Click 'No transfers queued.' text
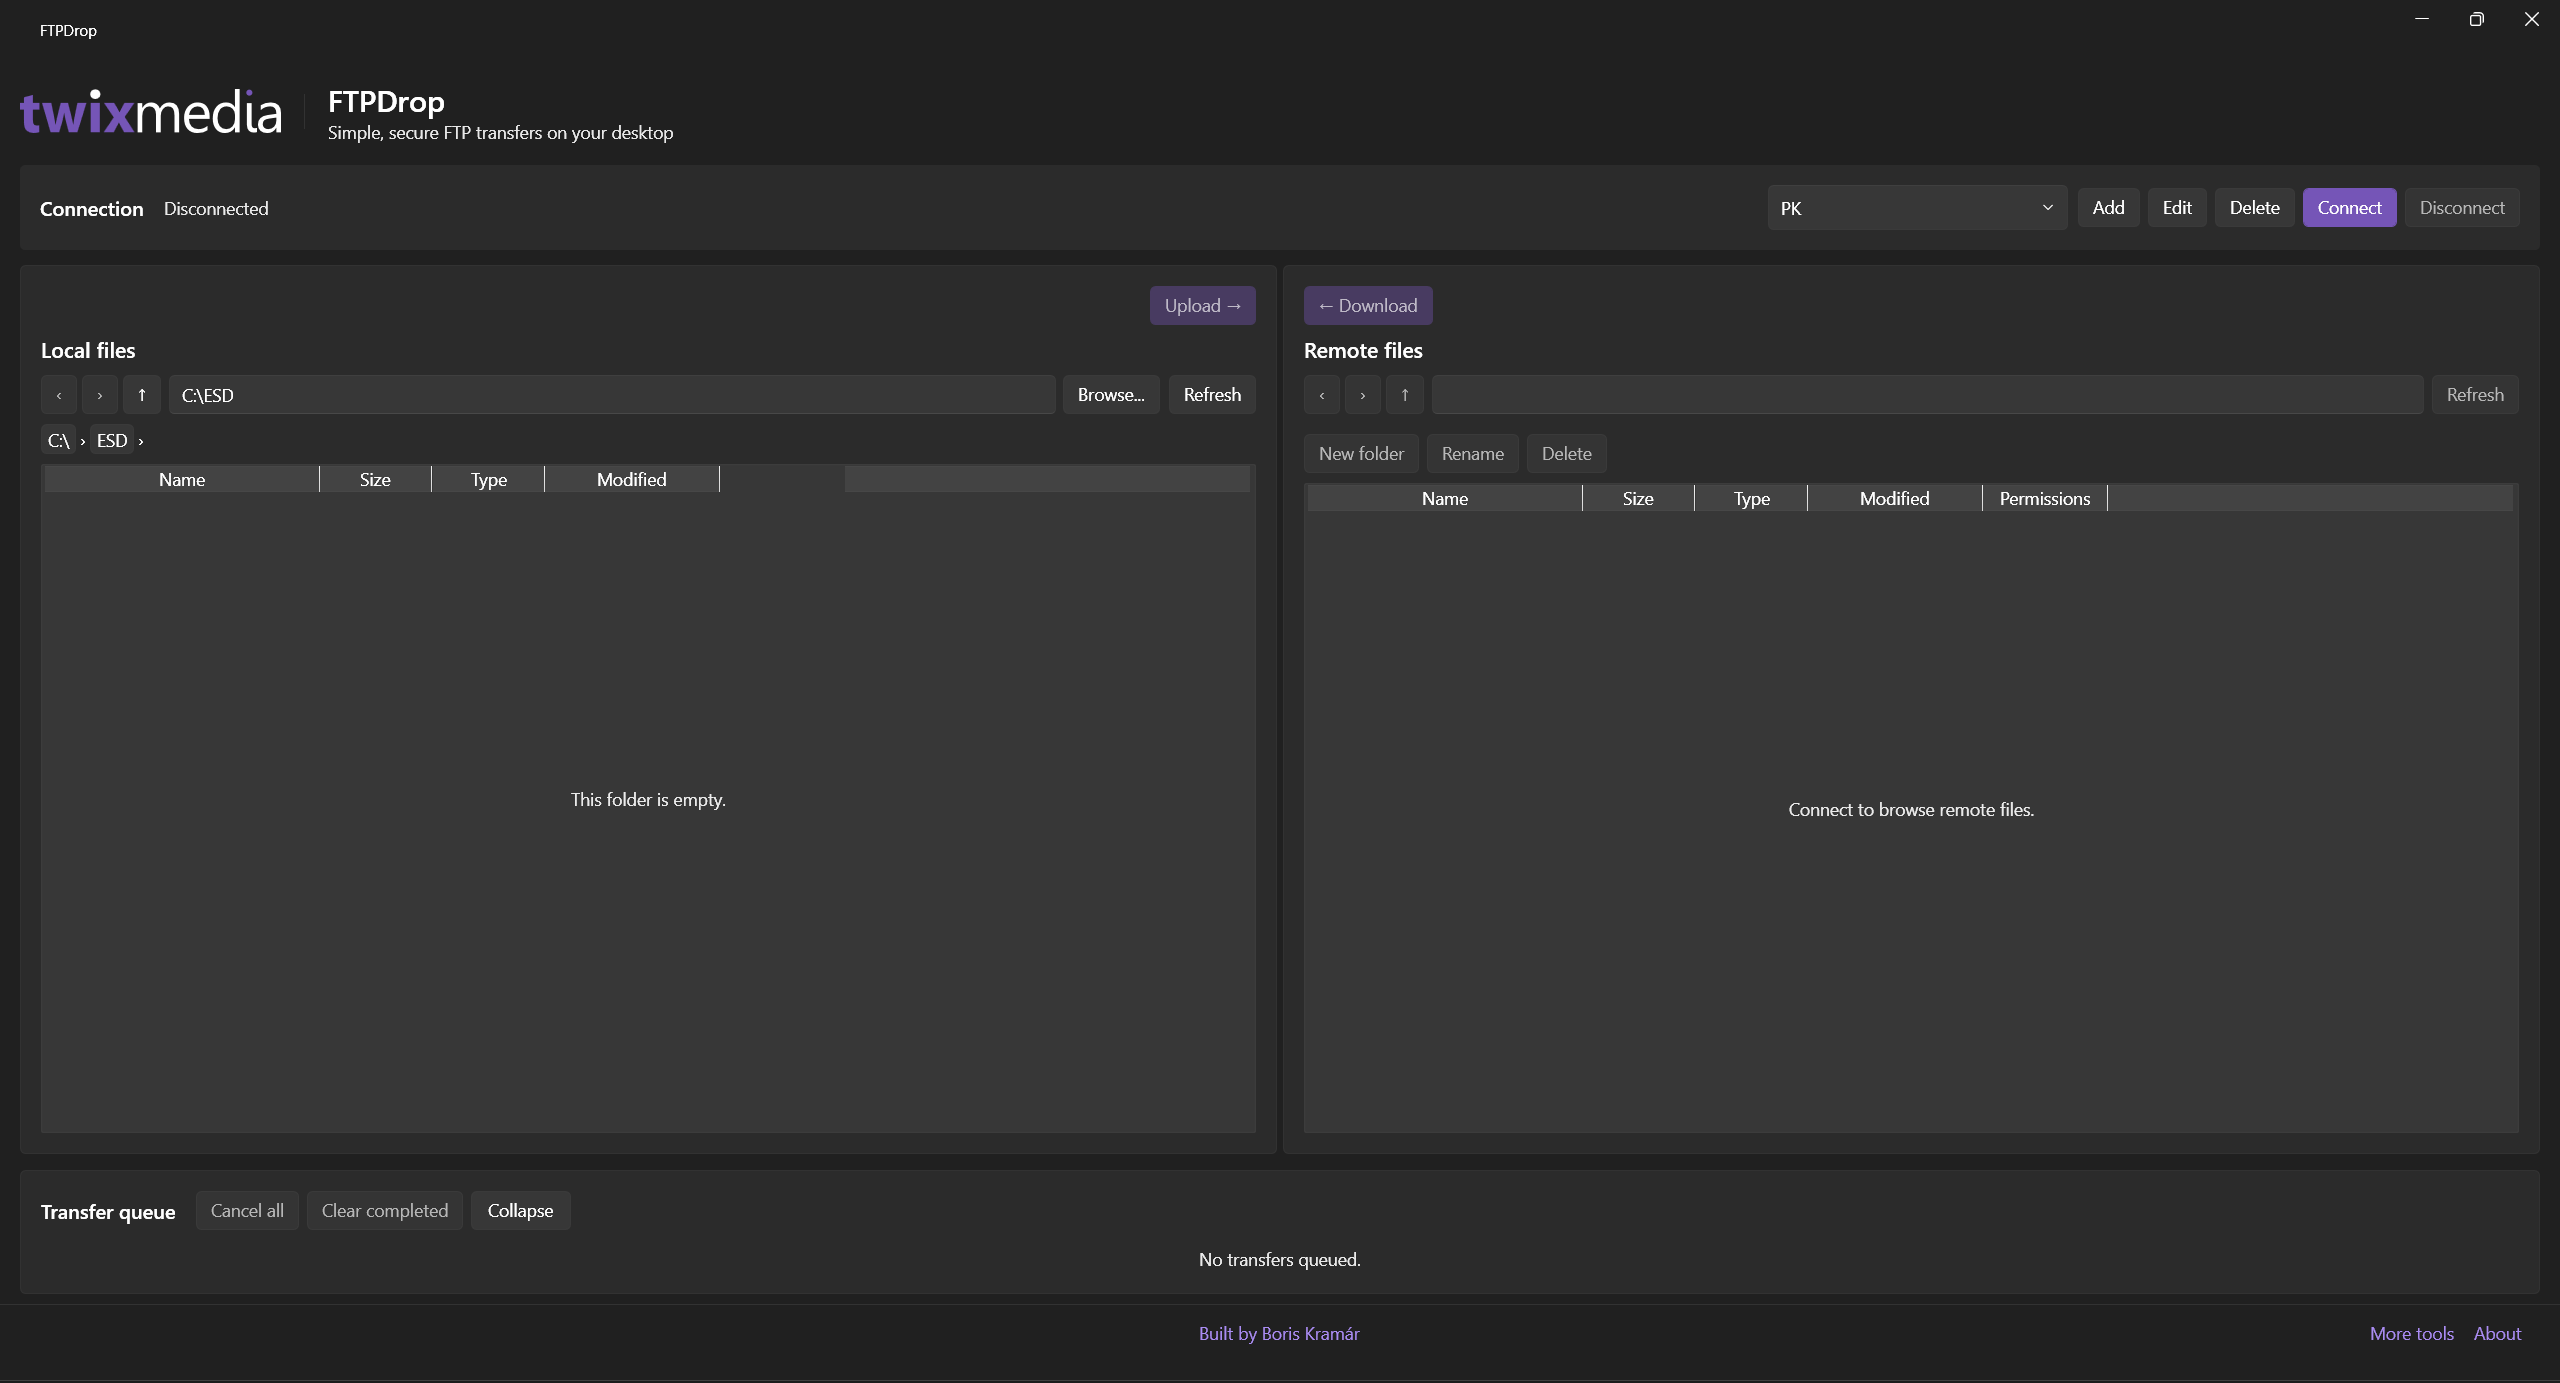Image resolution: width=2560 pixels, height=1383 pixels. click(1279, 1260)
